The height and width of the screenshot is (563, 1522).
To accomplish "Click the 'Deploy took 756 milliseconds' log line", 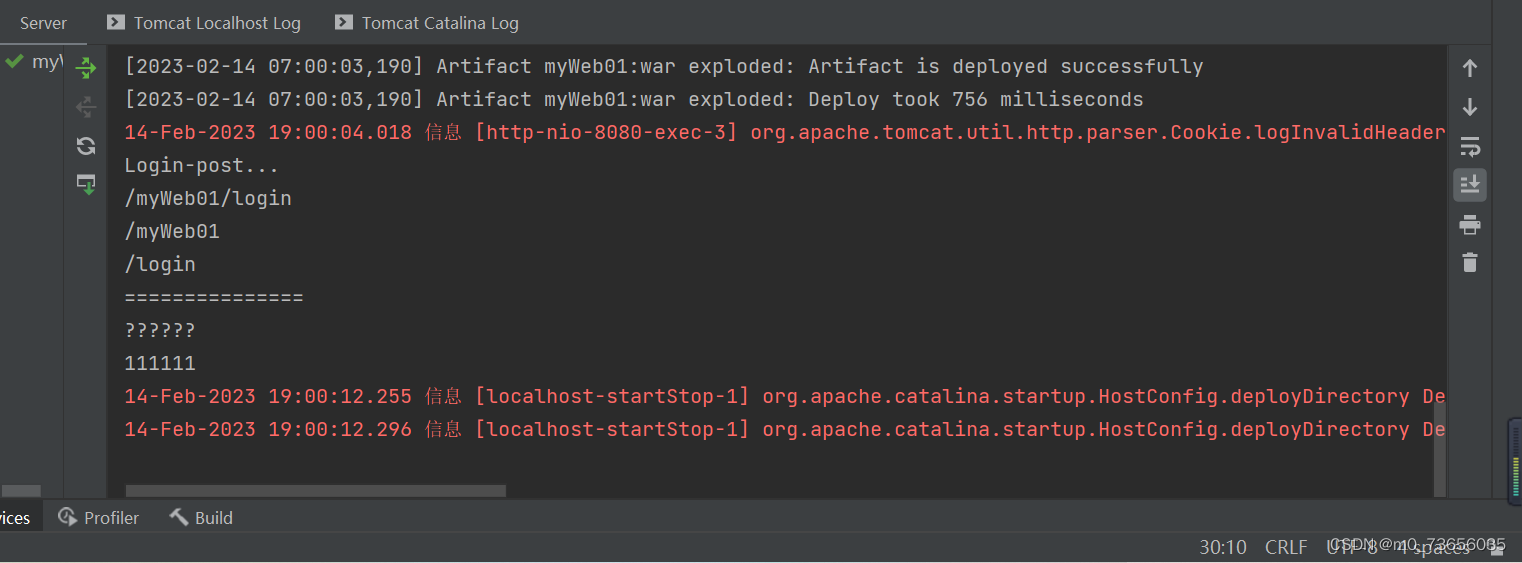I will coord(634,100).
